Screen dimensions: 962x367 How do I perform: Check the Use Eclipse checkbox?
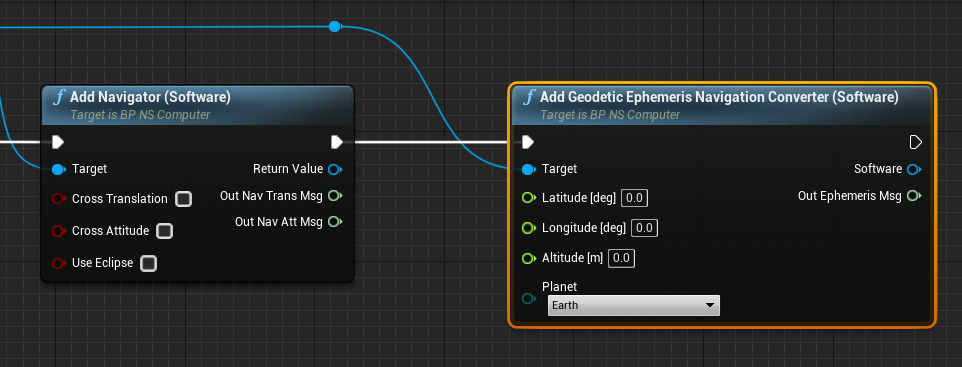148,263
